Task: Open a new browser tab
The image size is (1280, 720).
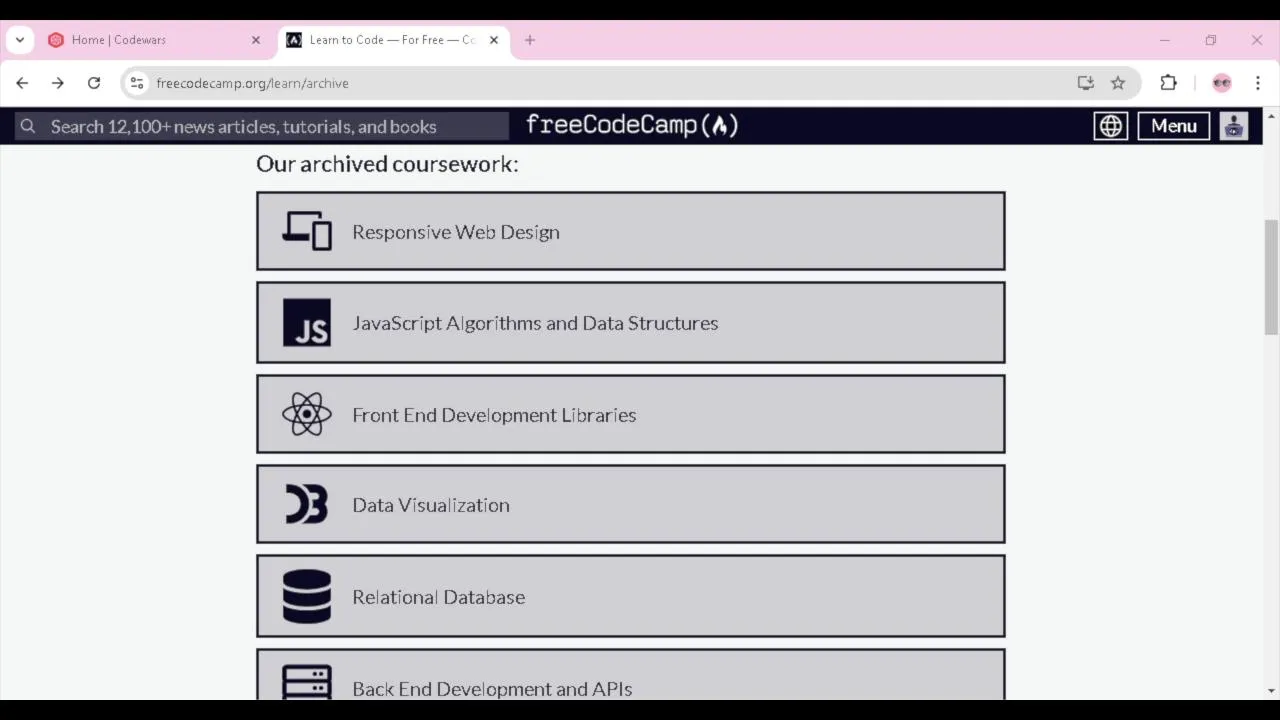Action: (530, 40)
